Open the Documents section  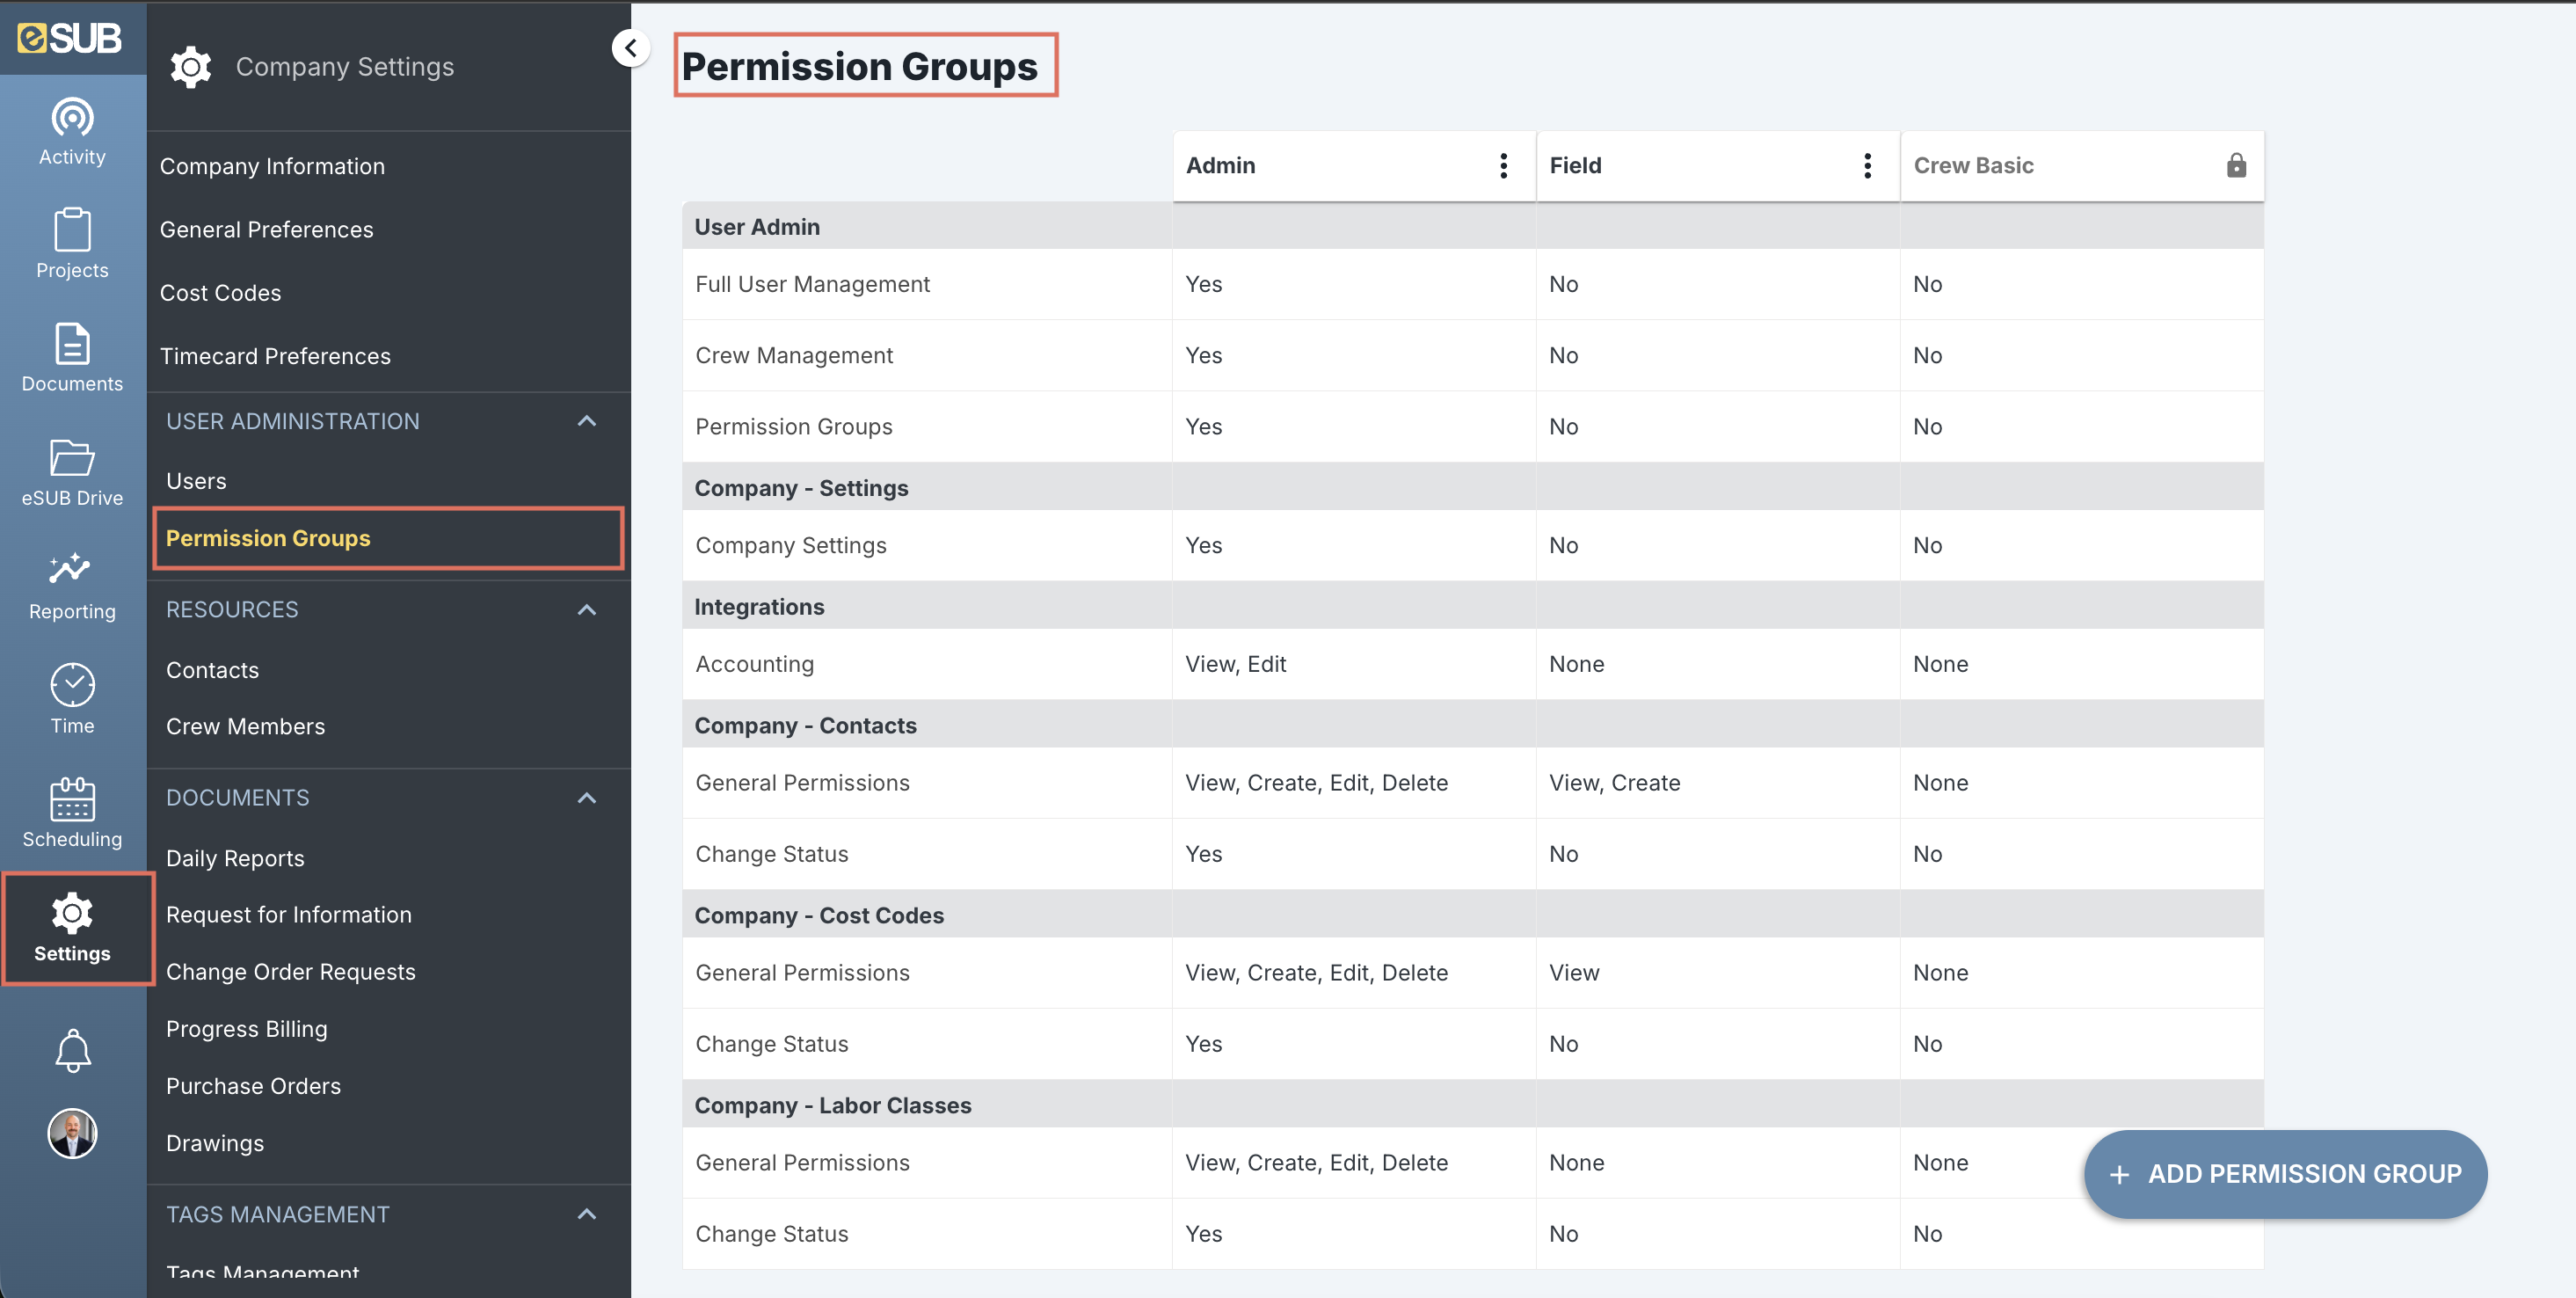tap(72, 357)
